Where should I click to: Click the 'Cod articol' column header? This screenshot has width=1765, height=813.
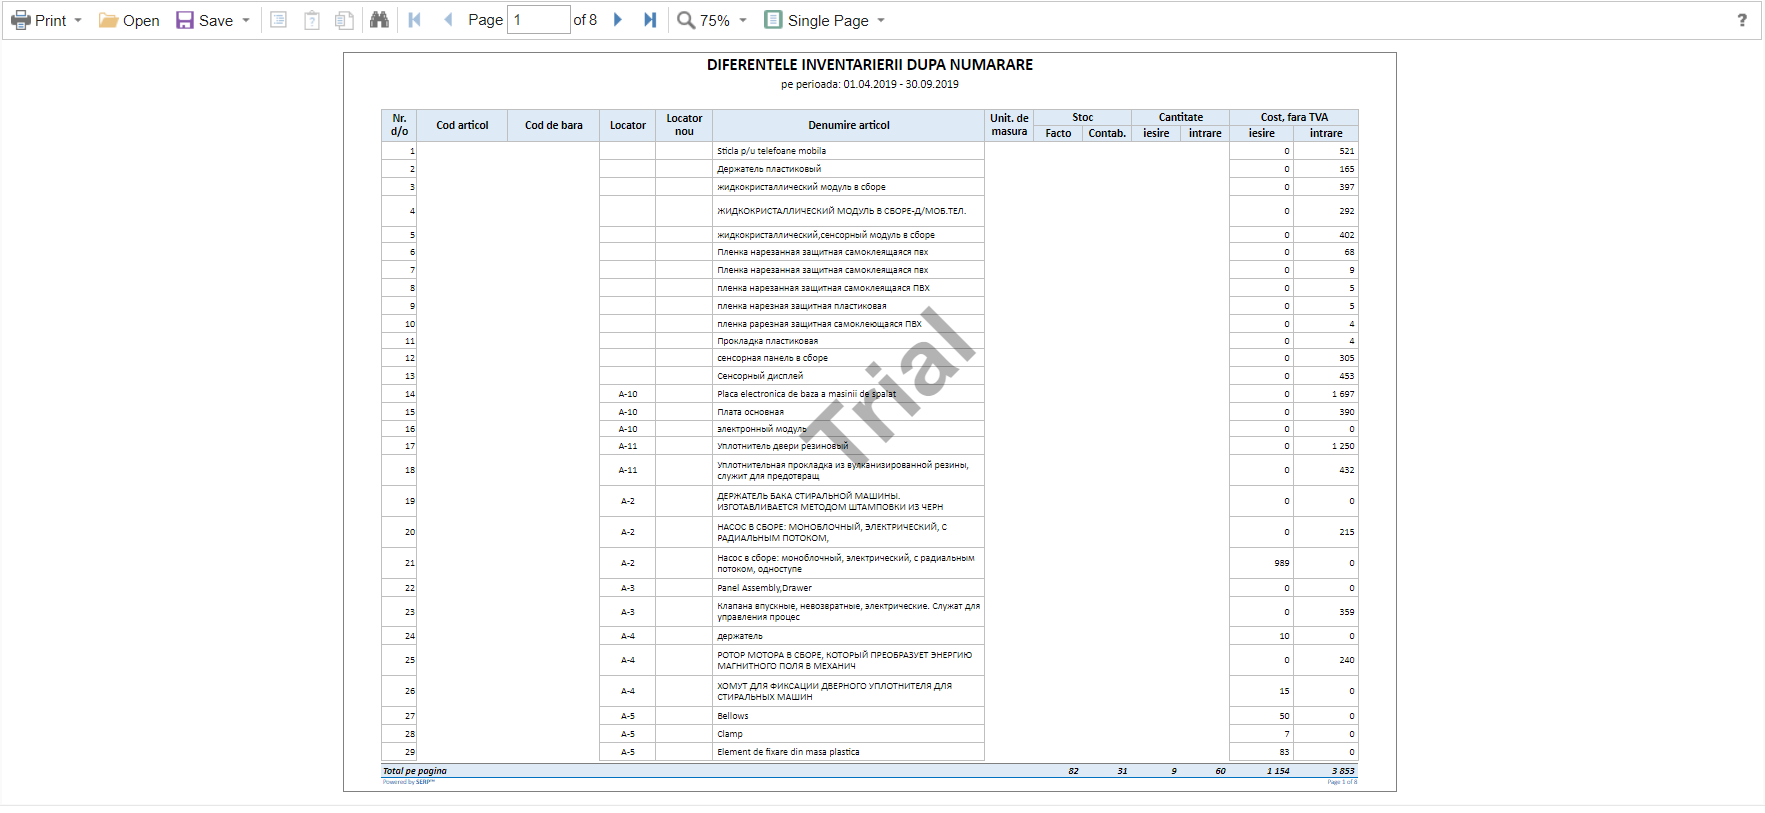coord(462,125)
